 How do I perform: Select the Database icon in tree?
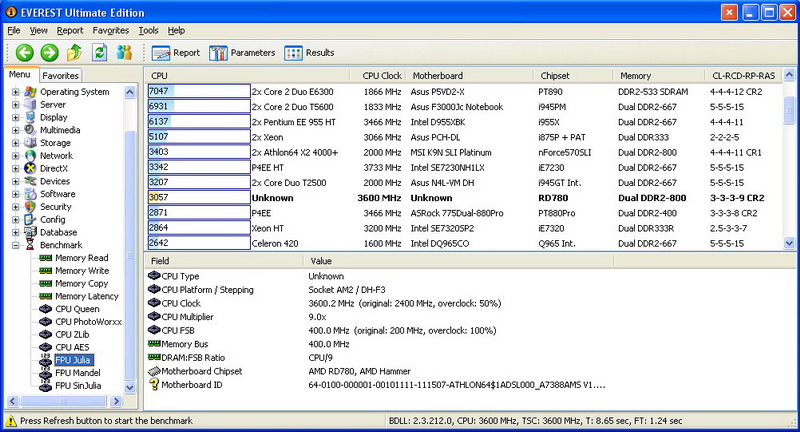(x=31, y=232)
